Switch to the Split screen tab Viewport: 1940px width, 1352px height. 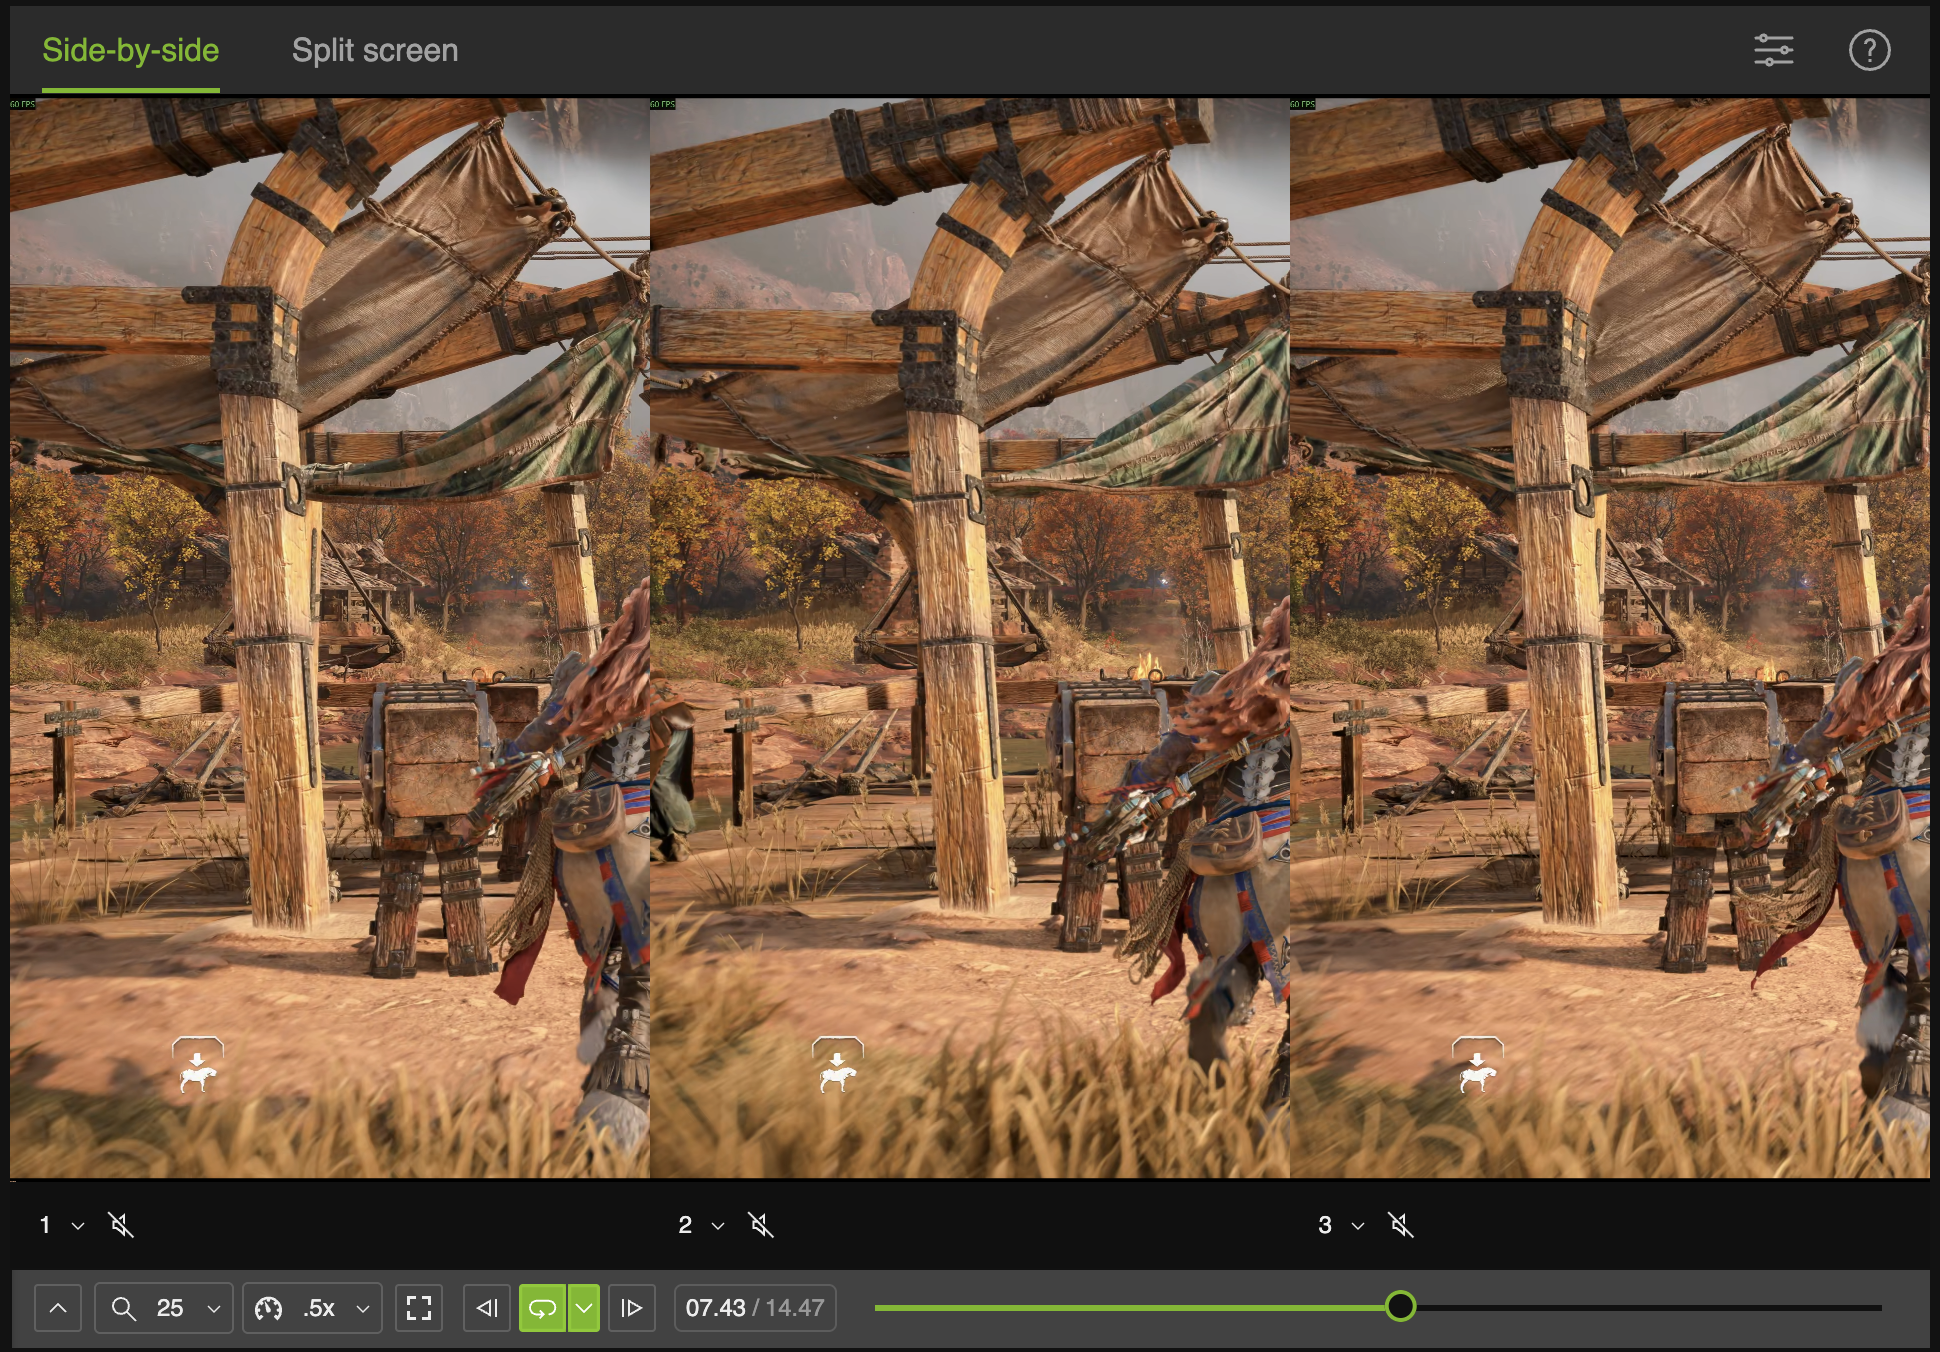[374, 50]
